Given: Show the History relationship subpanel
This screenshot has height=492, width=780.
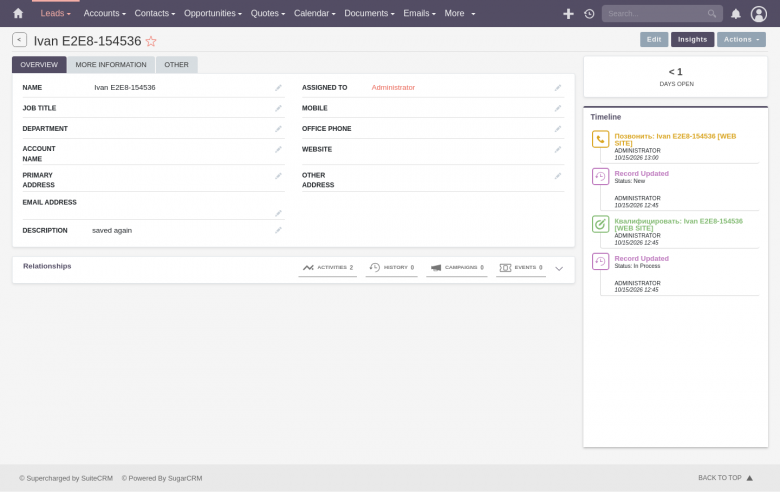Looking at the screenshot, I should (x=391, y=268).
